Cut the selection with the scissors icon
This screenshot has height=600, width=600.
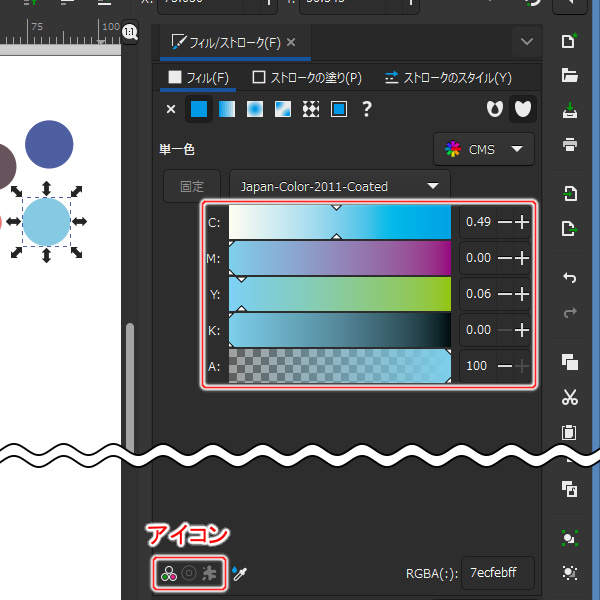tap(569, 397)
